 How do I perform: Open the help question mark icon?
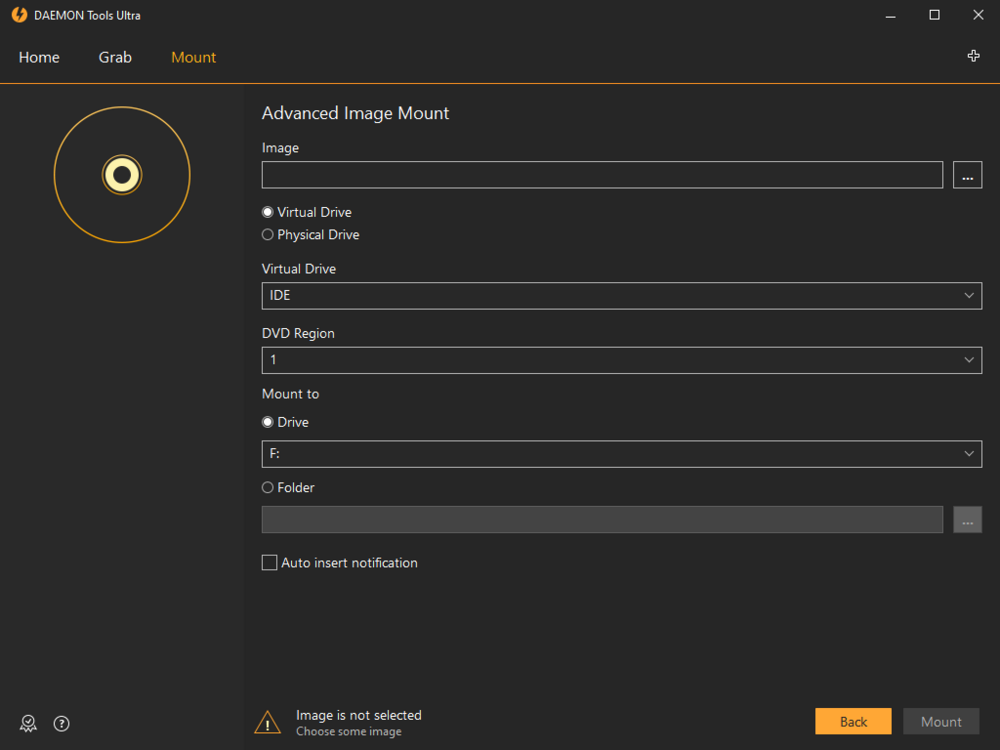click(61, 724)
